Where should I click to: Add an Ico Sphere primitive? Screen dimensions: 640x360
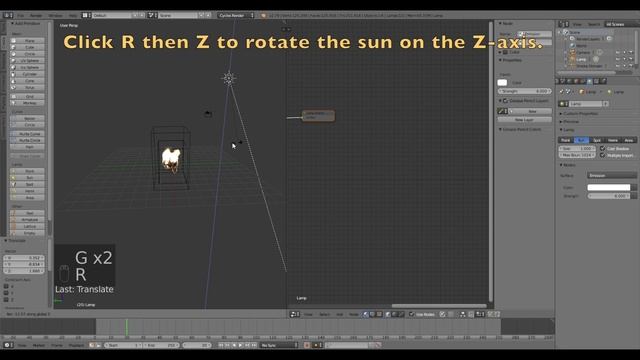pos(28,67)
